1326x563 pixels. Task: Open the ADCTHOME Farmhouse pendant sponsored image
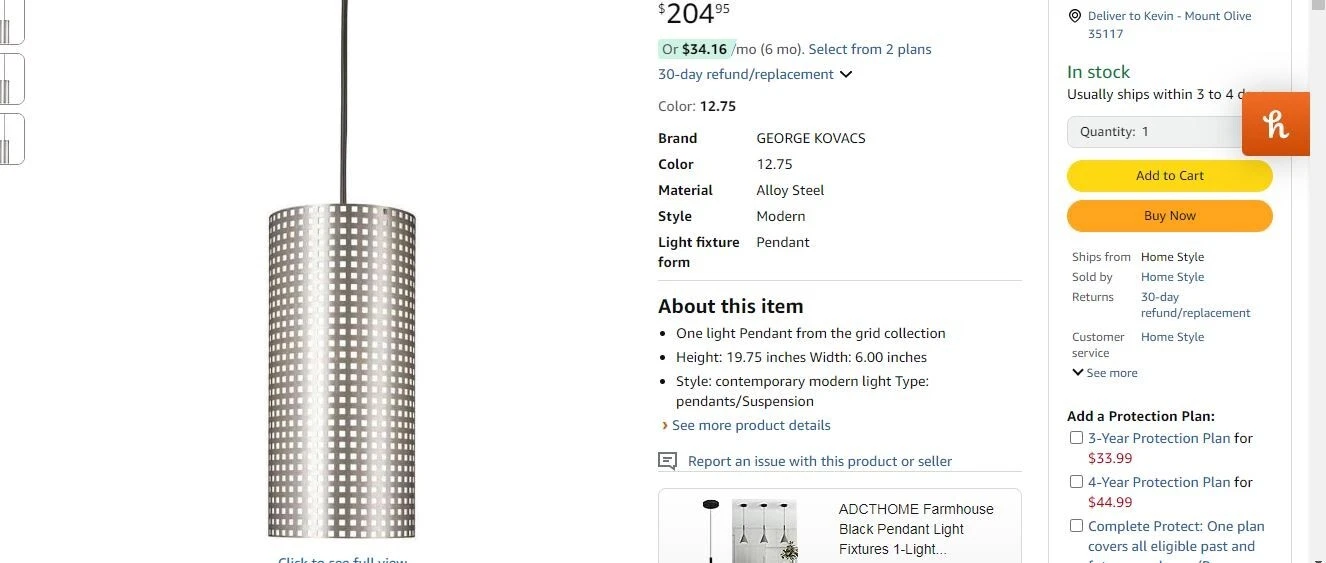[x=764, y=529]
